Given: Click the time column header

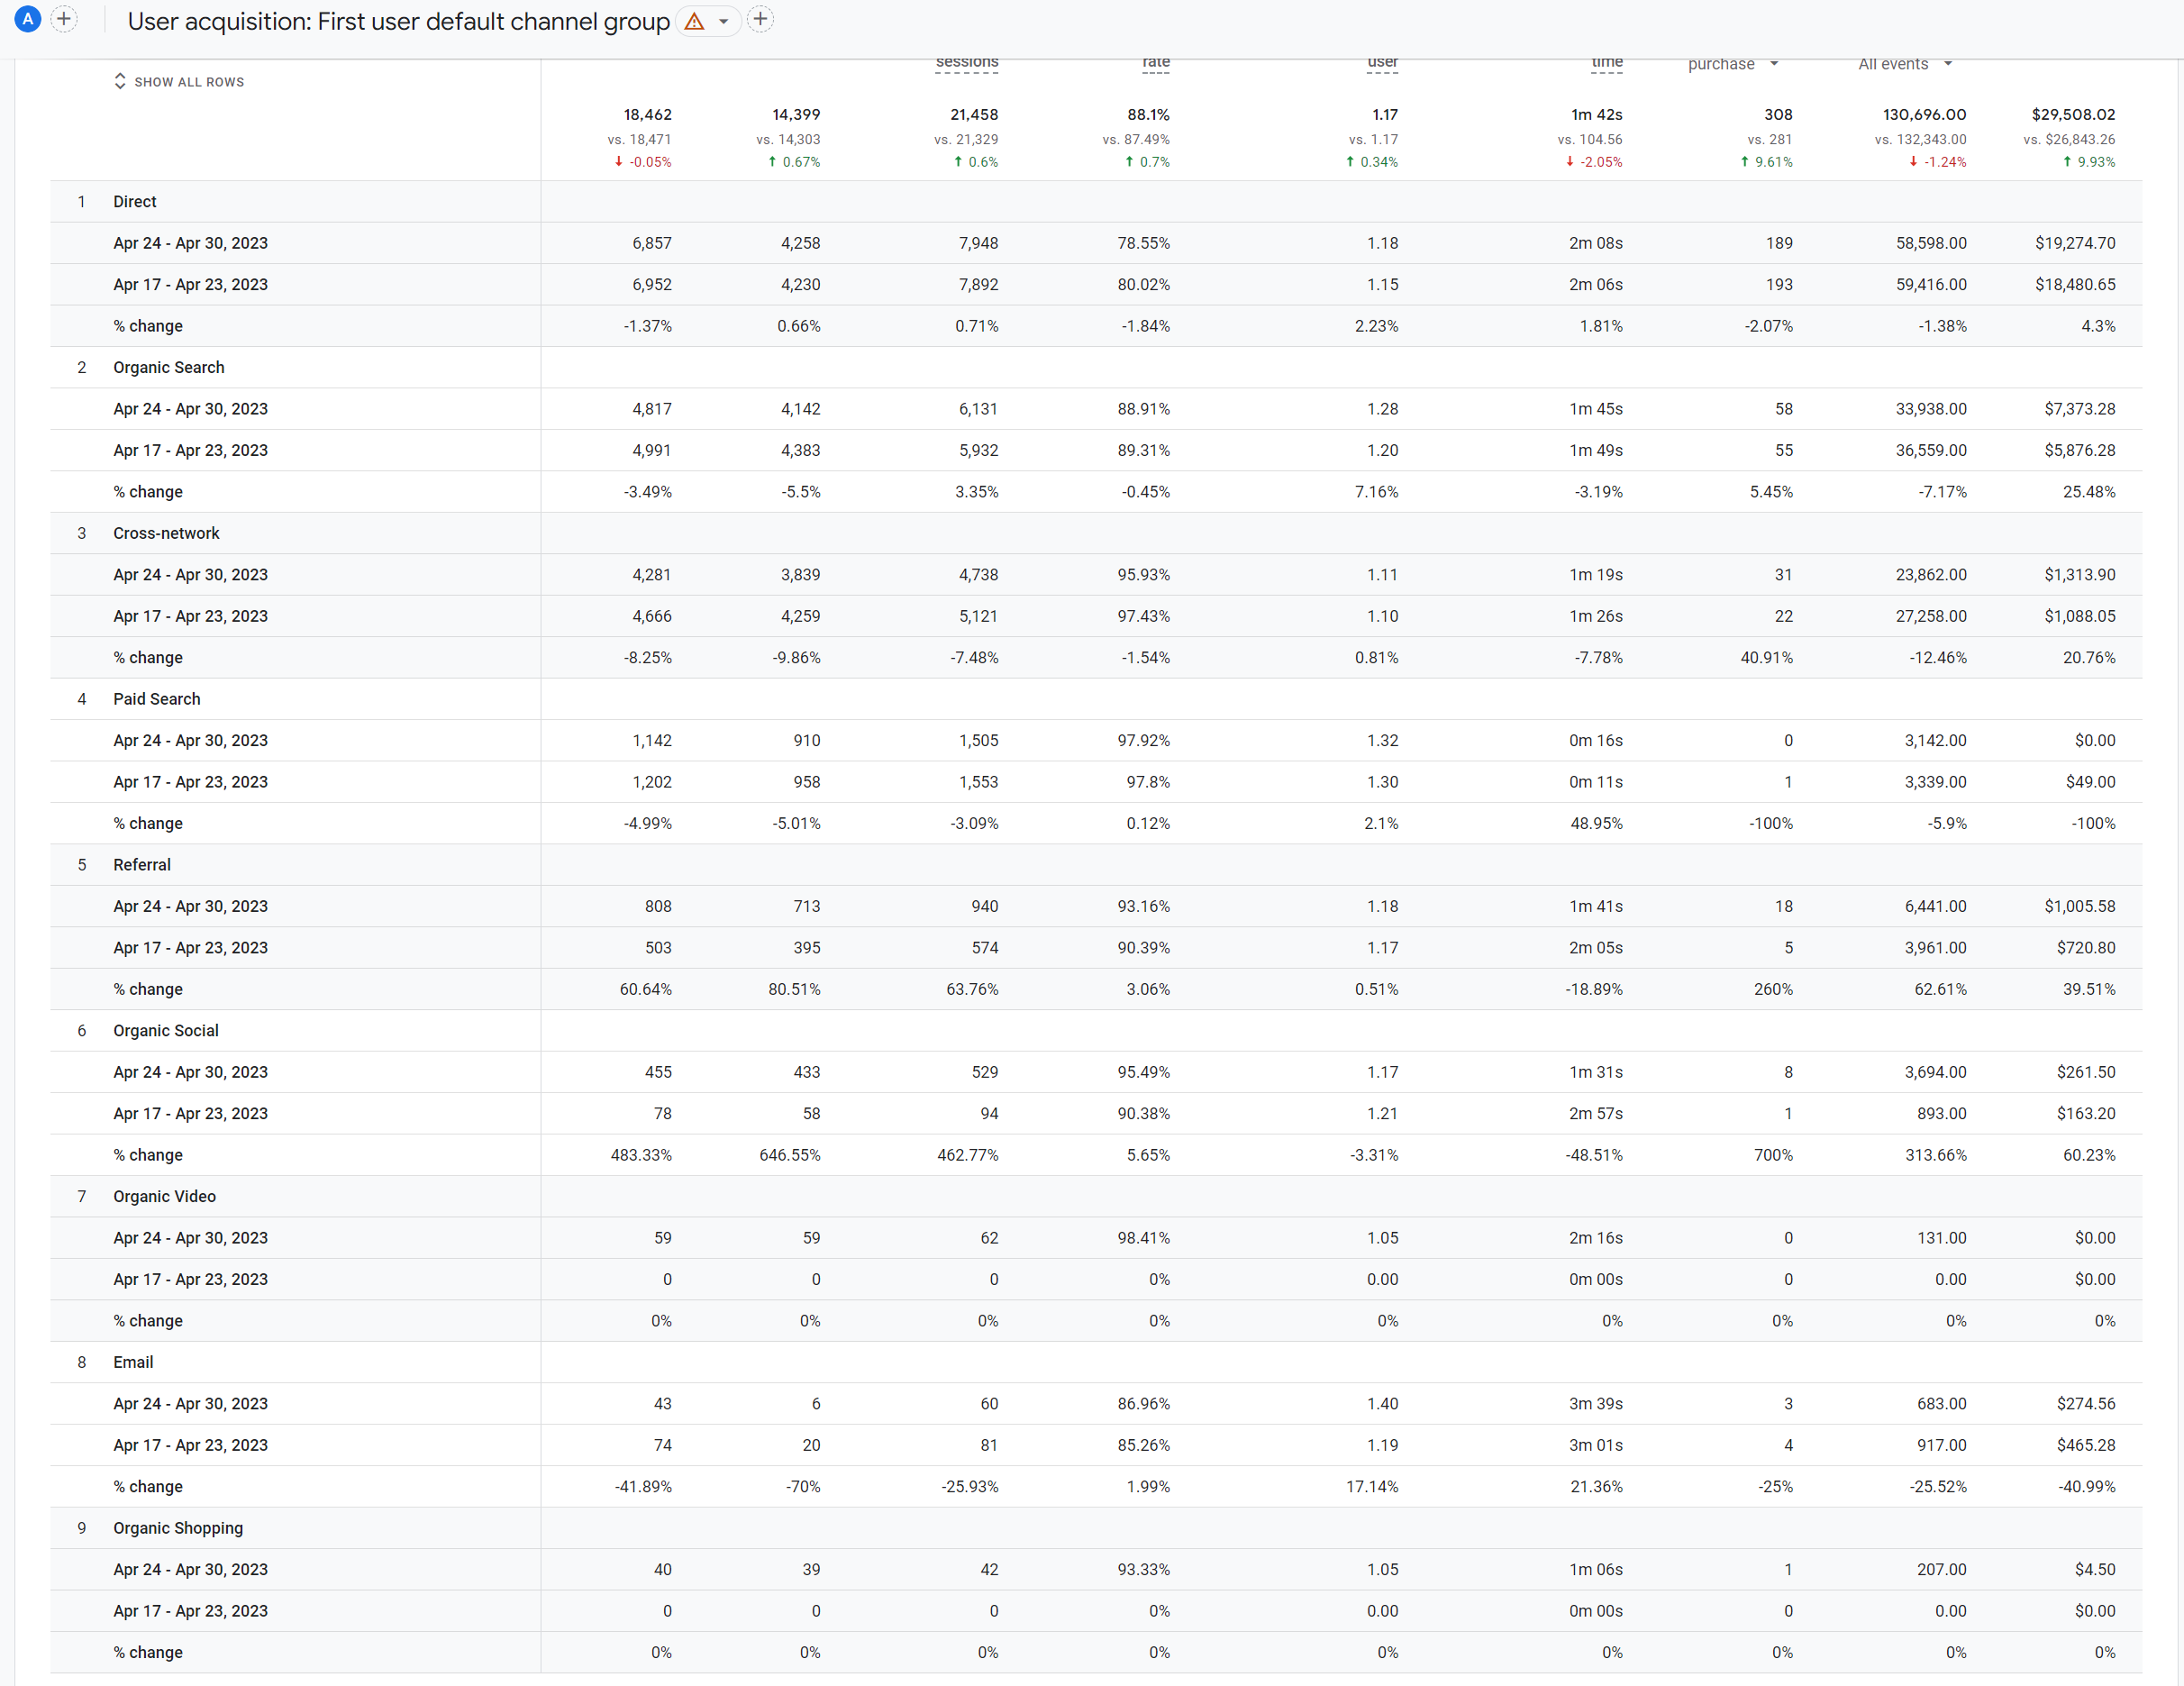Looking at the screenshot, I should pos(1606,63).
